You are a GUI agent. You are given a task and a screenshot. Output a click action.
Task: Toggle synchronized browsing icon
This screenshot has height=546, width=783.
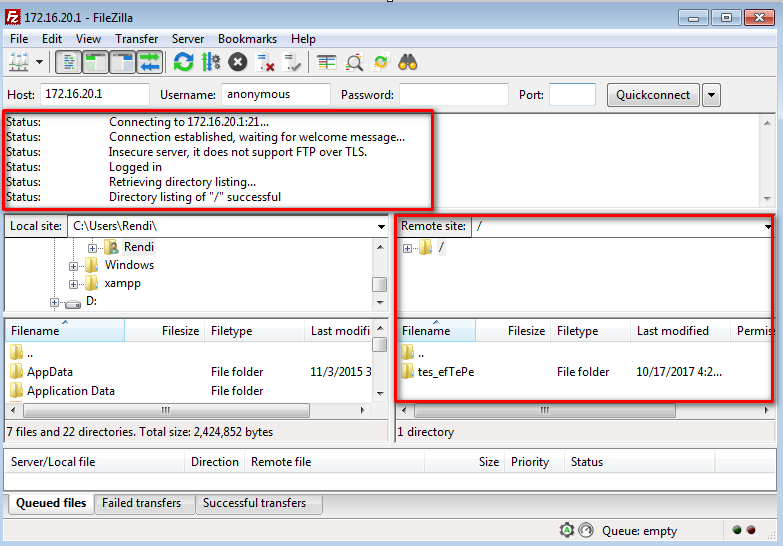(x=381, y=62)
